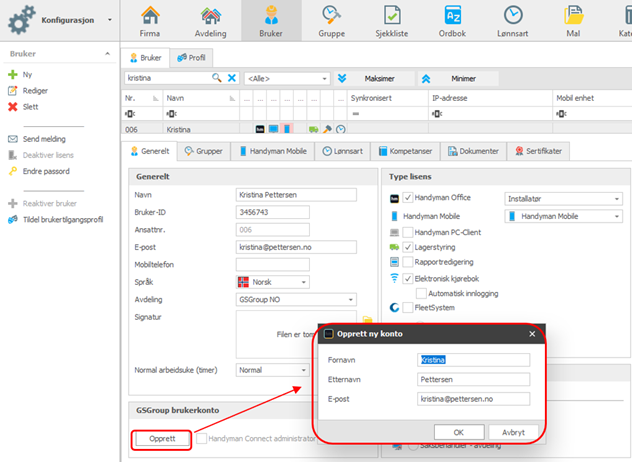
Task: Enable the Handyman PC-Client checkbox
Action: coord(408,232)
